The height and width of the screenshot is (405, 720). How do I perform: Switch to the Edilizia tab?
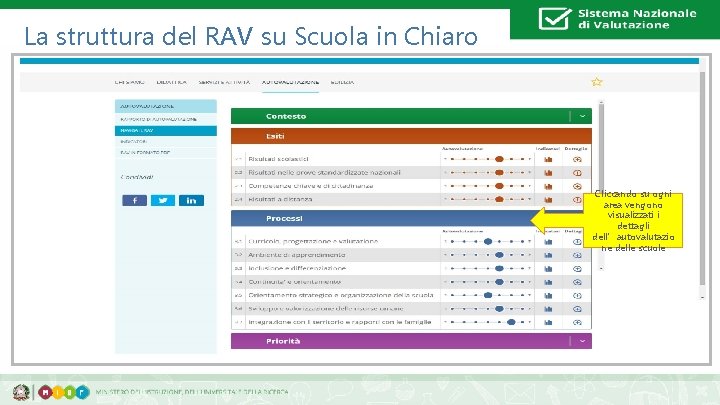[x=342, y=82]
